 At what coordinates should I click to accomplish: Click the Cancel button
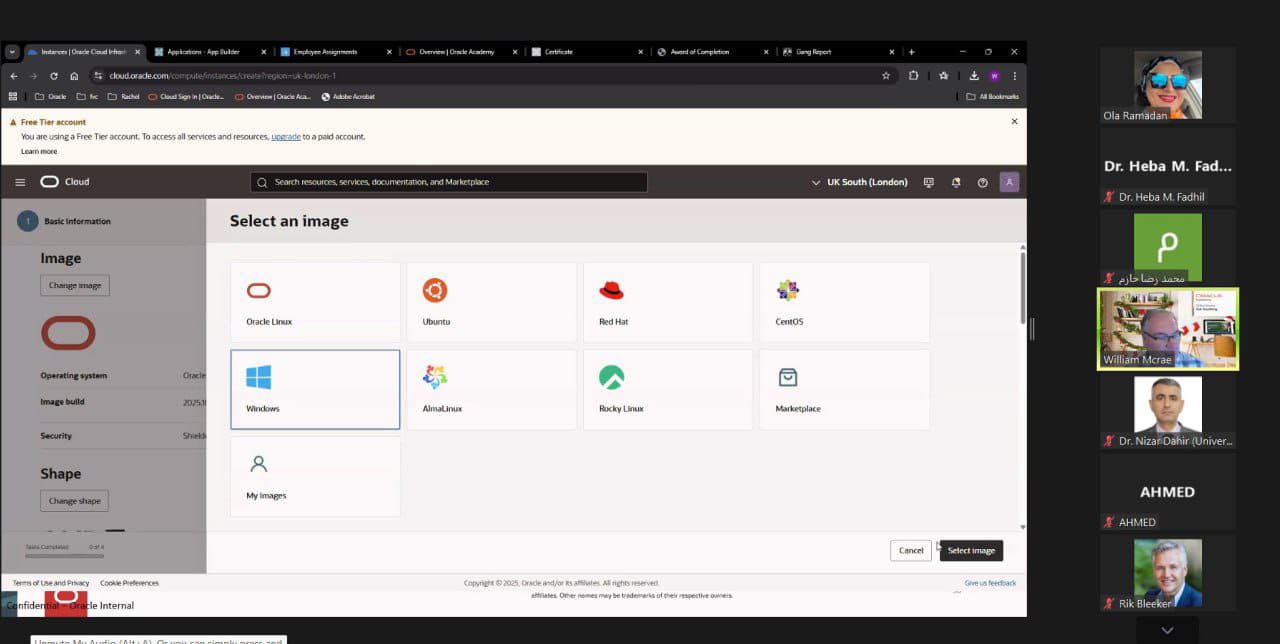911,550
